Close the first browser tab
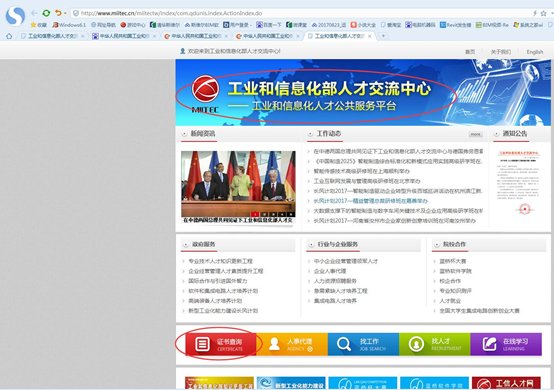The height and width of the screenshot is (390, 554). (83, 36)
